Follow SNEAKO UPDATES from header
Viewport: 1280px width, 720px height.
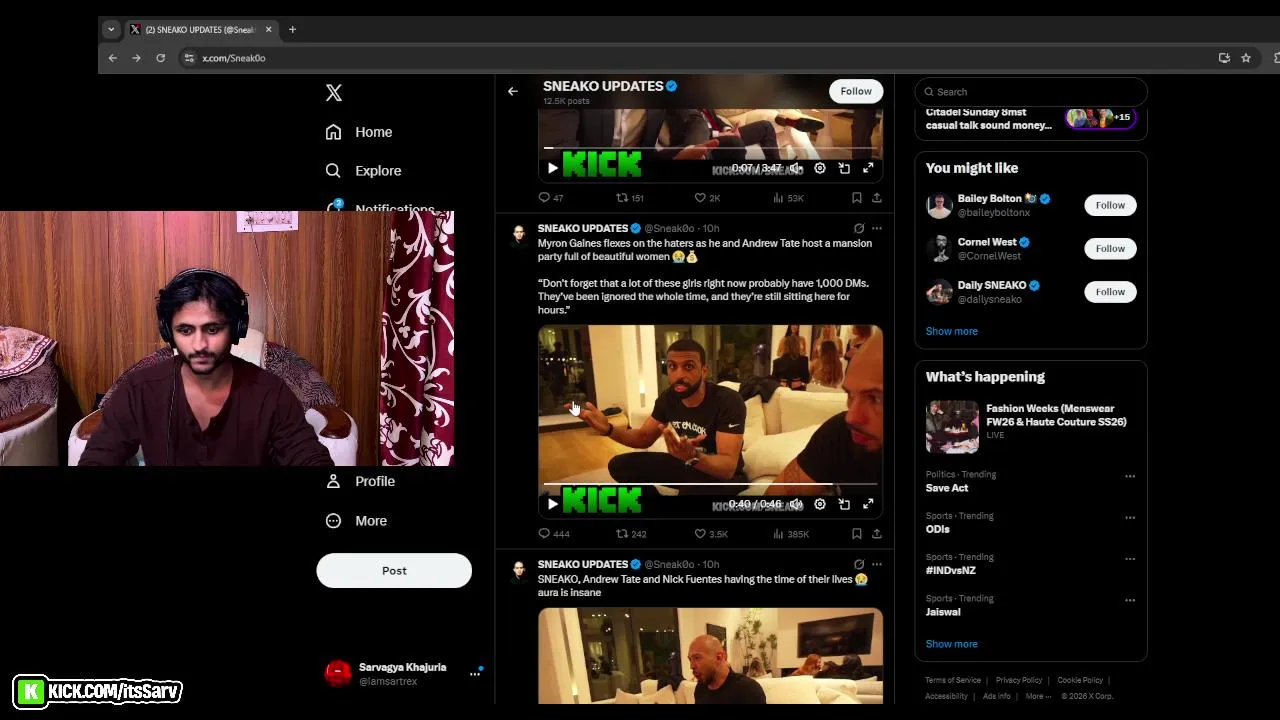click(x=856, y=91)
